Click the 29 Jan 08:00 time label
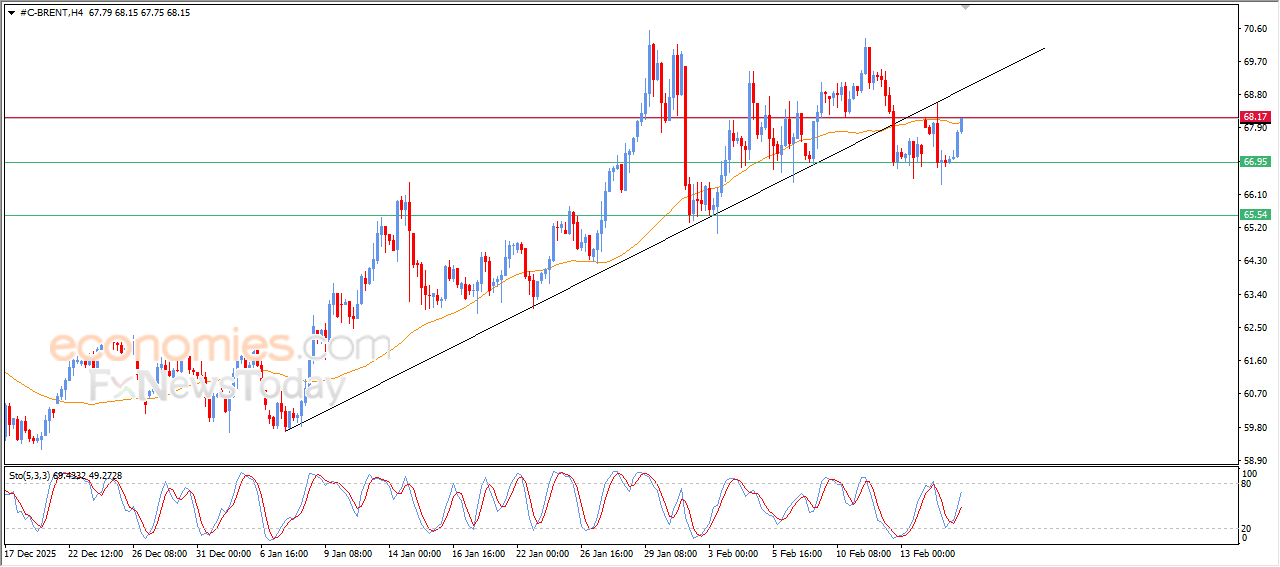 click(x=671, y=553)
